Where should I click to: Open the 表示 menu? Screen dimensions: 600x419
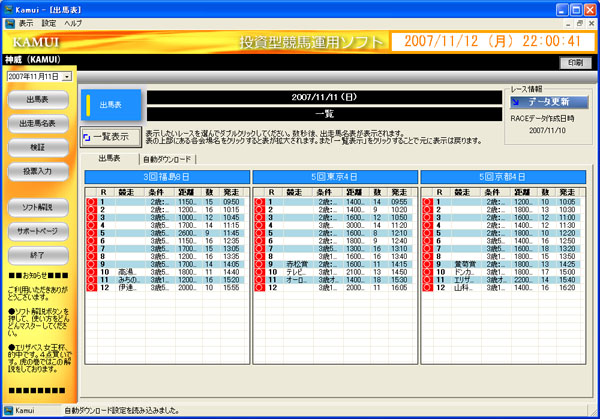click(x=26, y=22)
